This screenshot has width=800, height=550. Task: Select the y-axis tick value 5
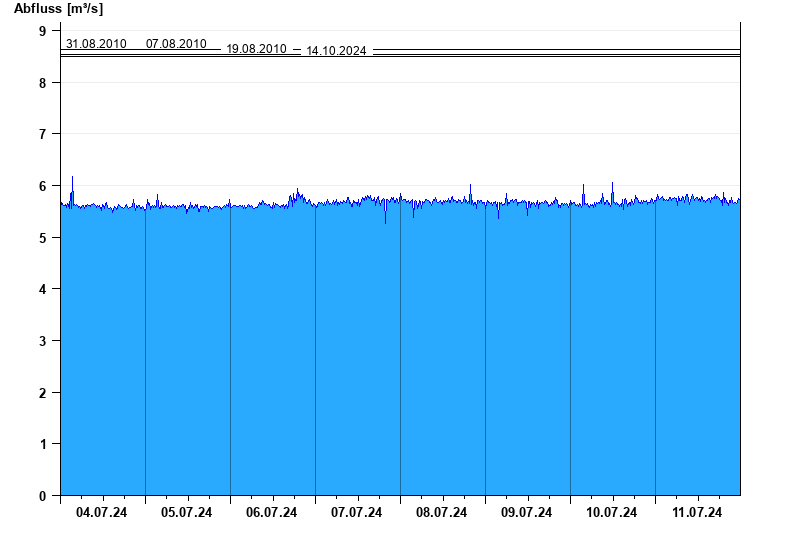point(43,238)
